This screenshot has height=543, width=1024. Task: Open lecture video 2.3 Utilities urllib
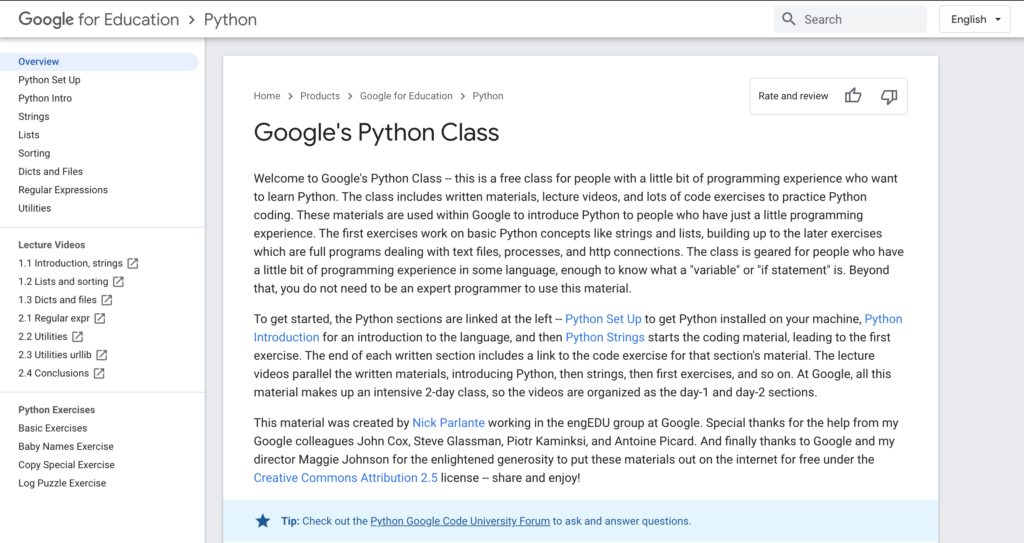pyautogui.click(x=55, y=355)
